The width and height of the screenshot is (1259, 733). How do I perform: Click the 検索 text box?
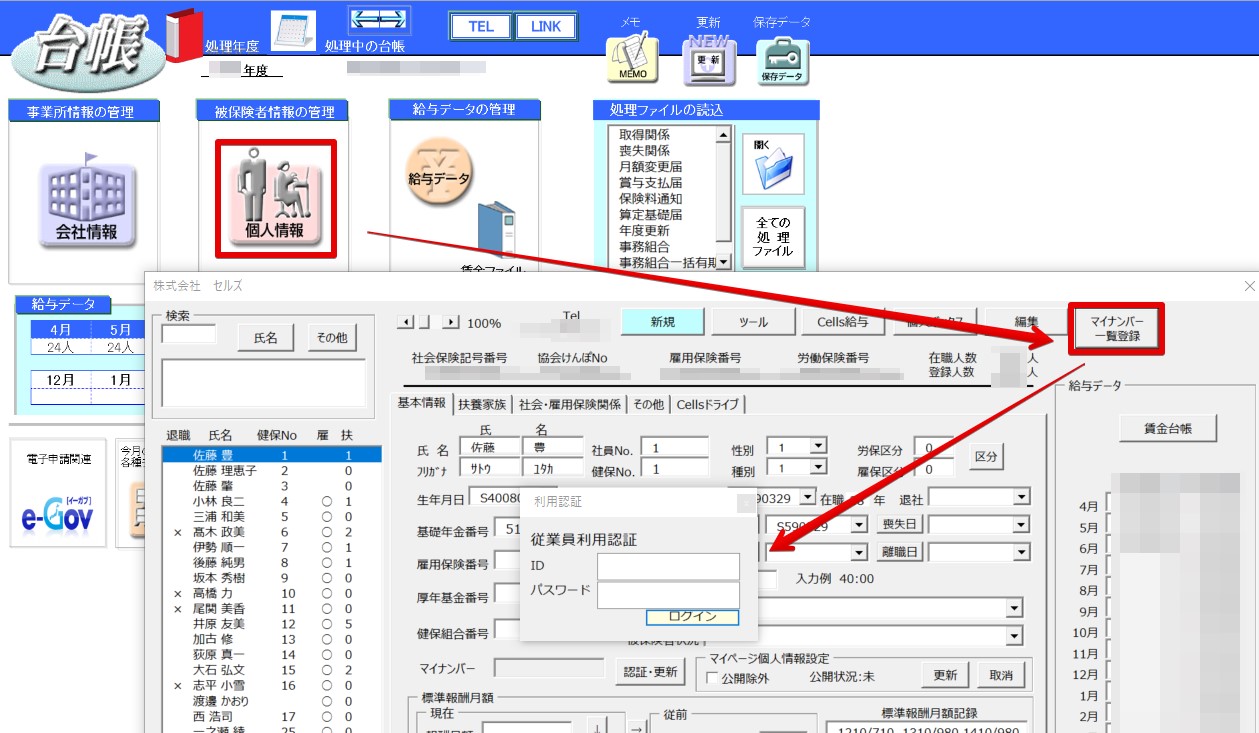188,334
